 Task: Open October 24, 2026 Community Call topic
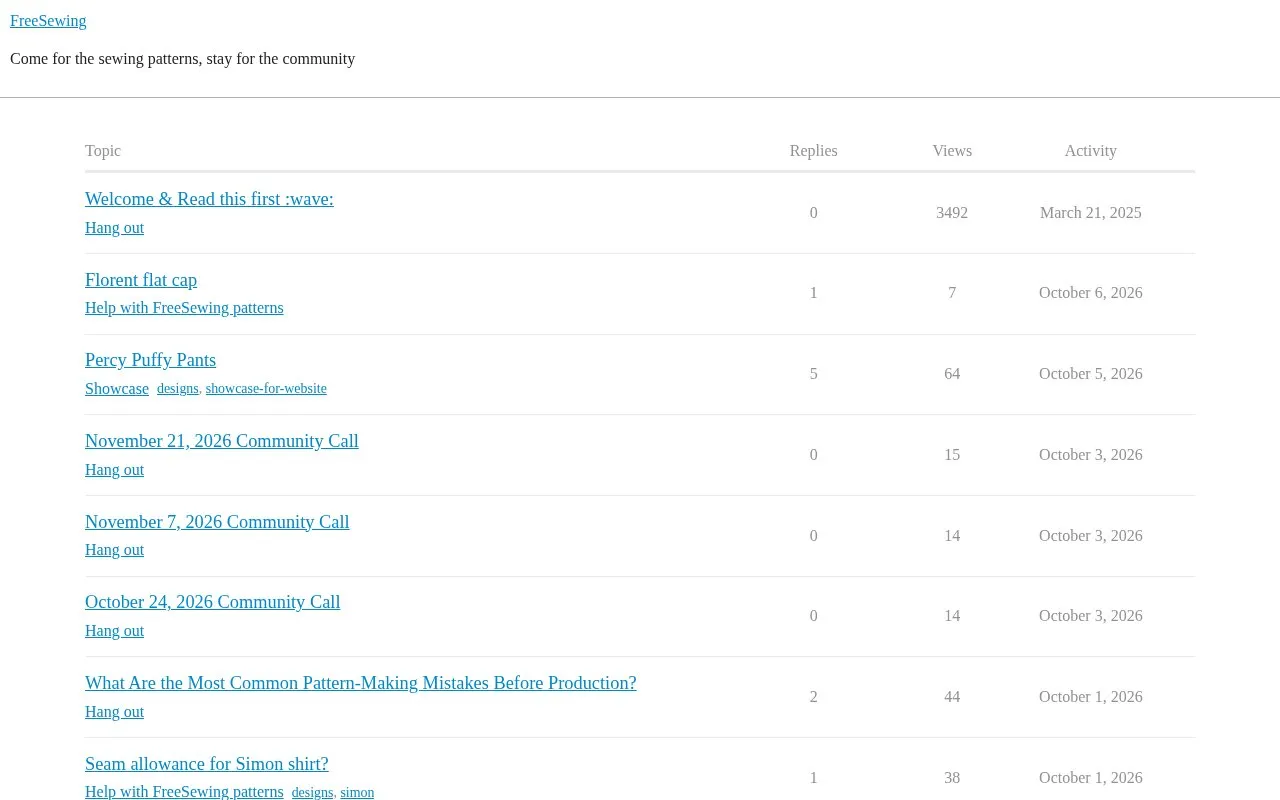[x=212, y=602]
